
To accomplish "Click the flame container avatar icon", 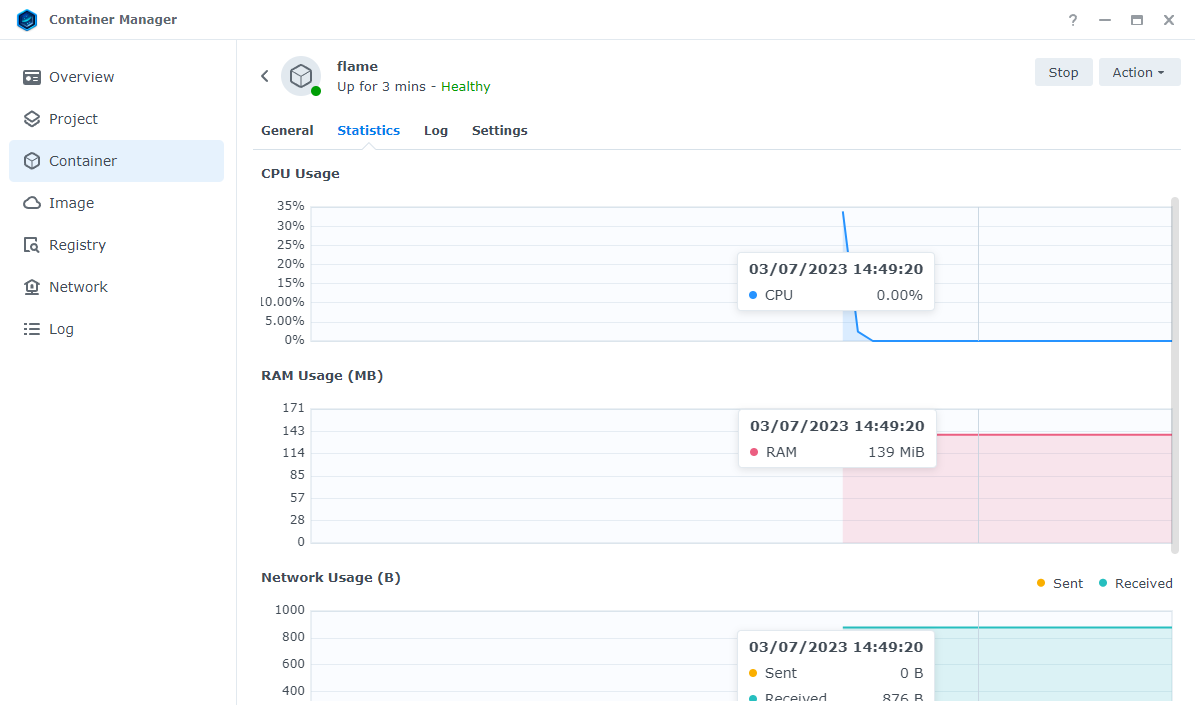I will (x=301, y=75).
